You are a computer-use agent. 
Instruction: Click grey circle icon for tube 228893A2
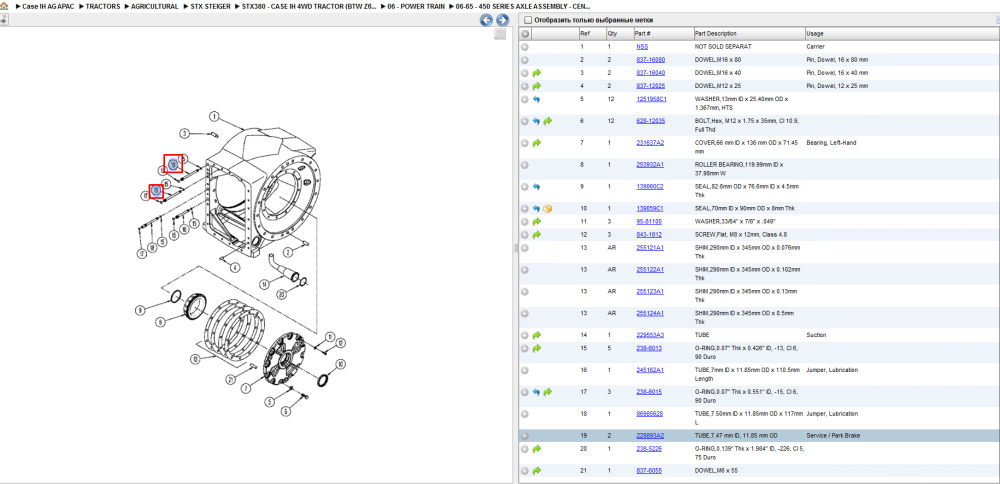pos(525,436)
